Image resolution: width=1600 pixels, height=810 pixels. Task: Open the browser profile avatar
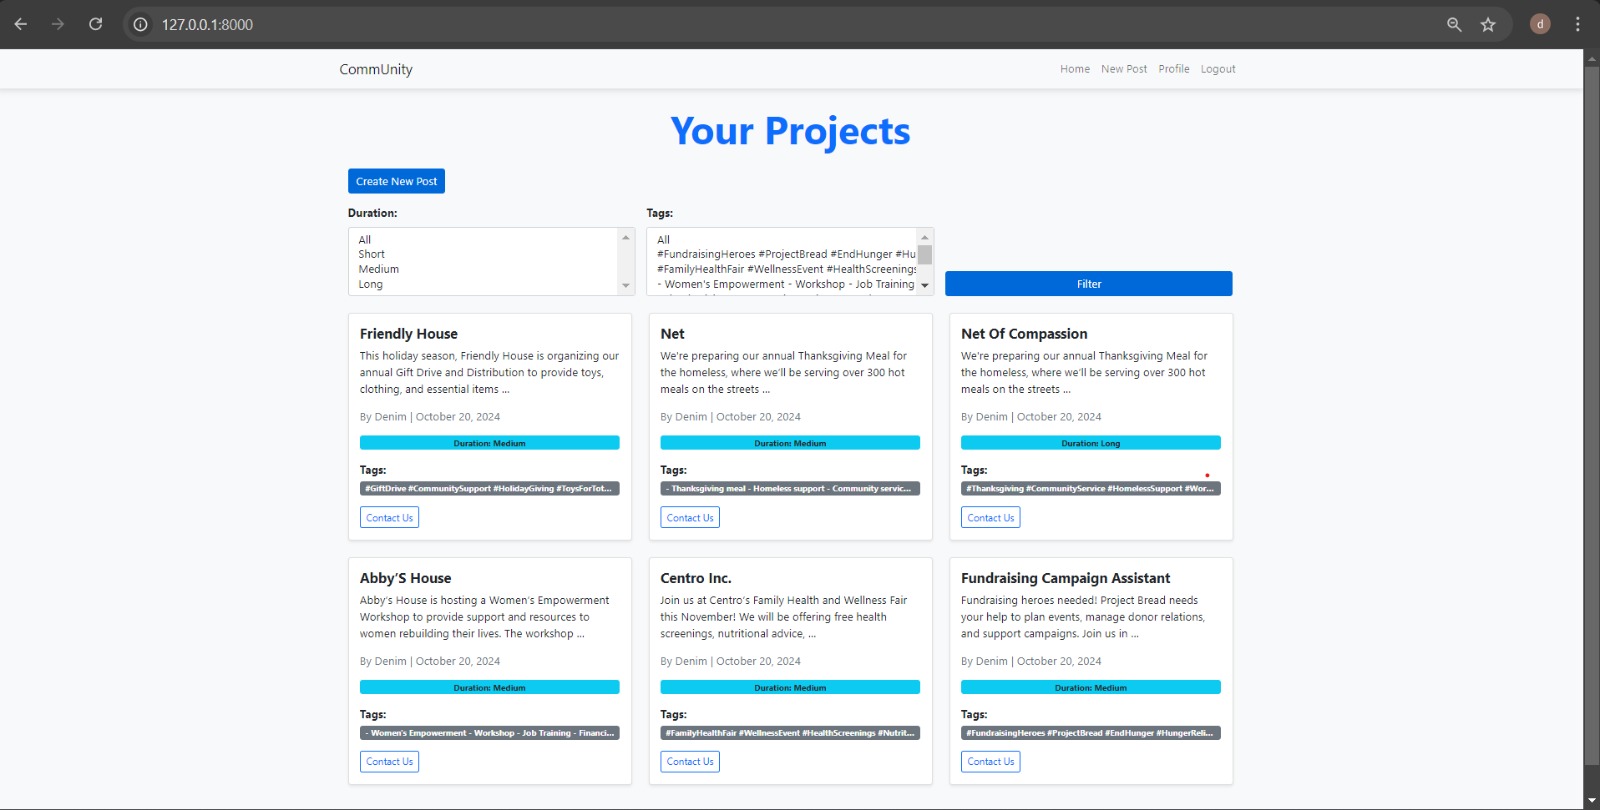pos(1540,24)
